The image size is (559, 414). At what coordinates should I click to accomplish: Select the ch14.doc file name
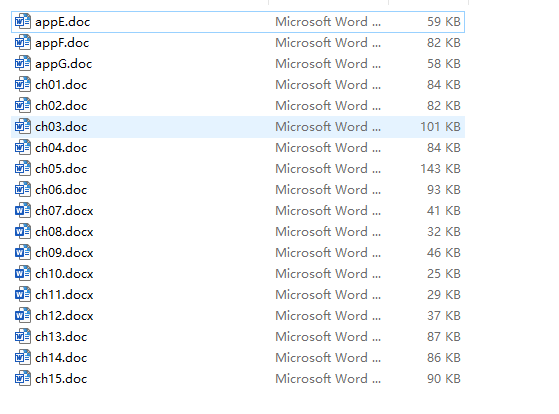[x=61, y=358]
